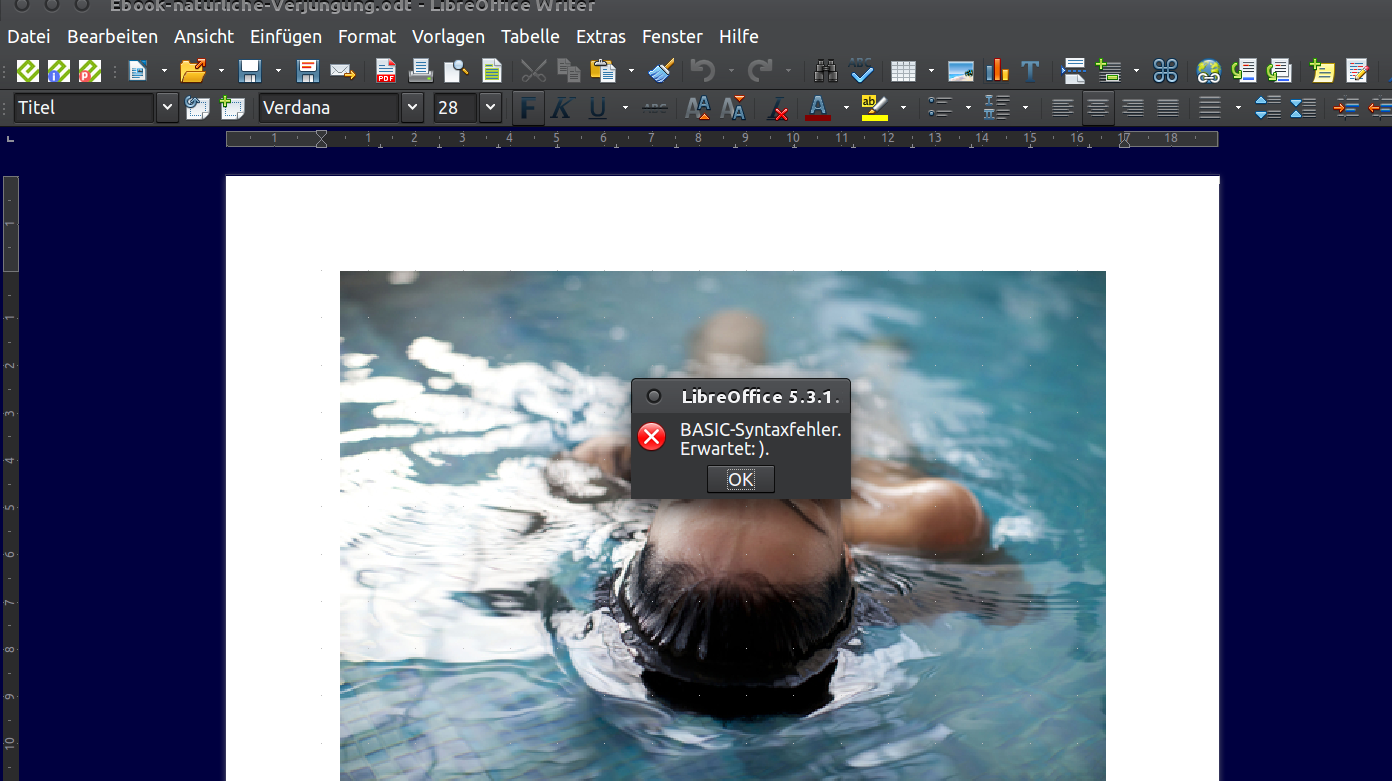
Task: Expand the font size 28 dropdown
Action: coord(490,107)
